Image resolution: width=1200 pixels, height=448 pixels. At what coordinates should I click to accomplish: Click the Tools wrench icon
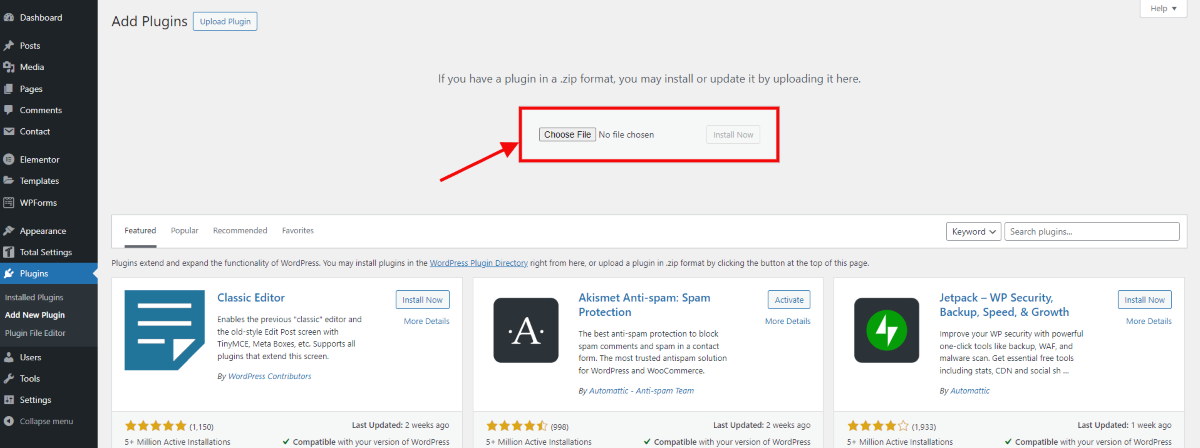[x=9, y=379]
